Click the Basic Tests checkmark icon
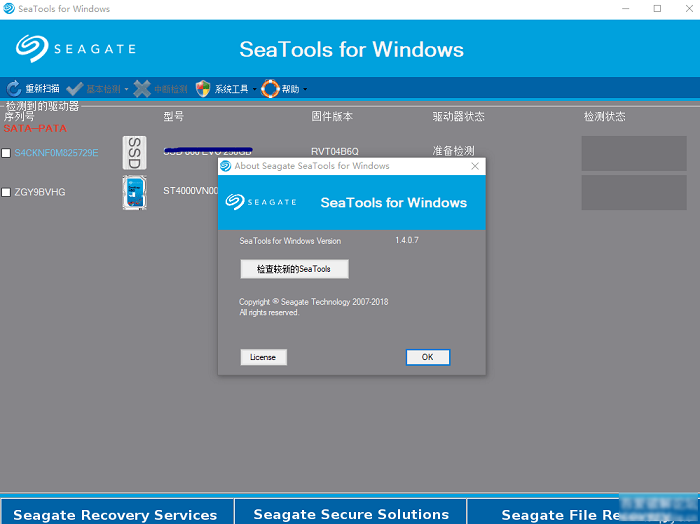 point(75,89)
